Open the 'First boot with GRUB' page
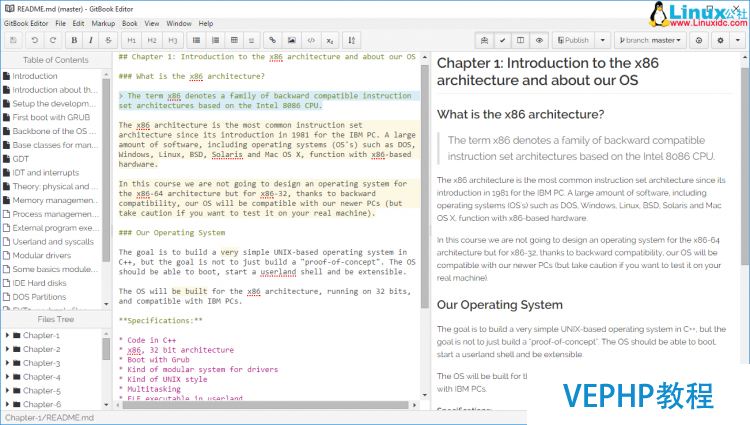Image resolution: width=750 pixels, height=425 pixels. [51, 117]
